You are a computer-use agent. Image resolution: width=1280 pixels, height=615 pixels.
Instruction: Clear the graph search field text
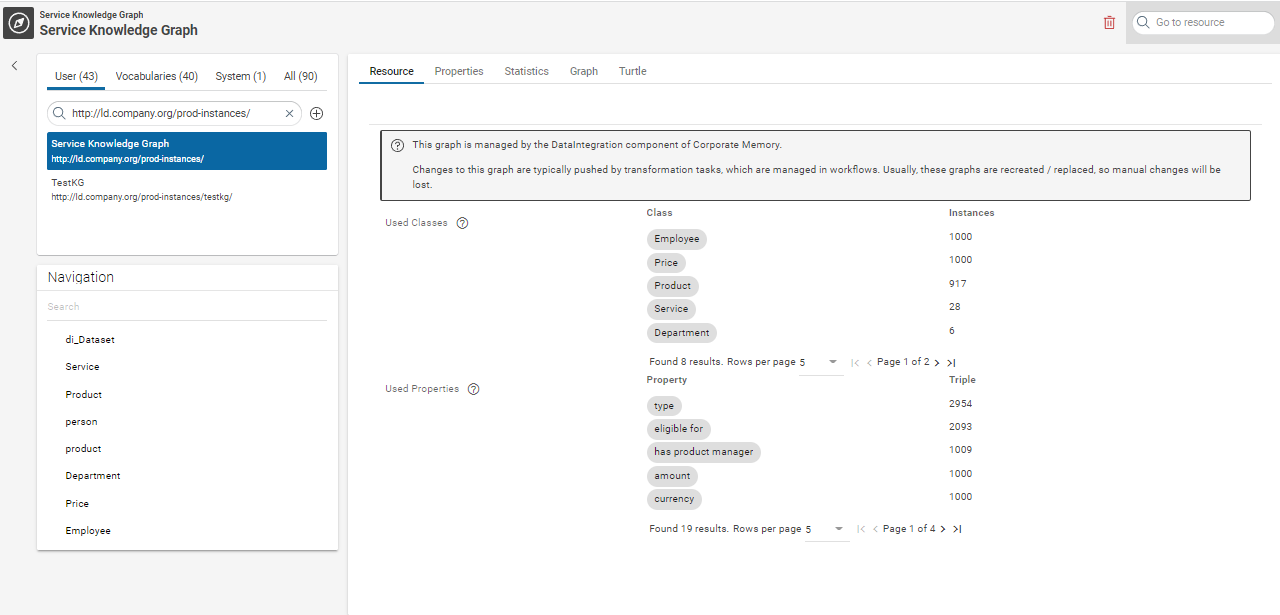click(290, 114)
